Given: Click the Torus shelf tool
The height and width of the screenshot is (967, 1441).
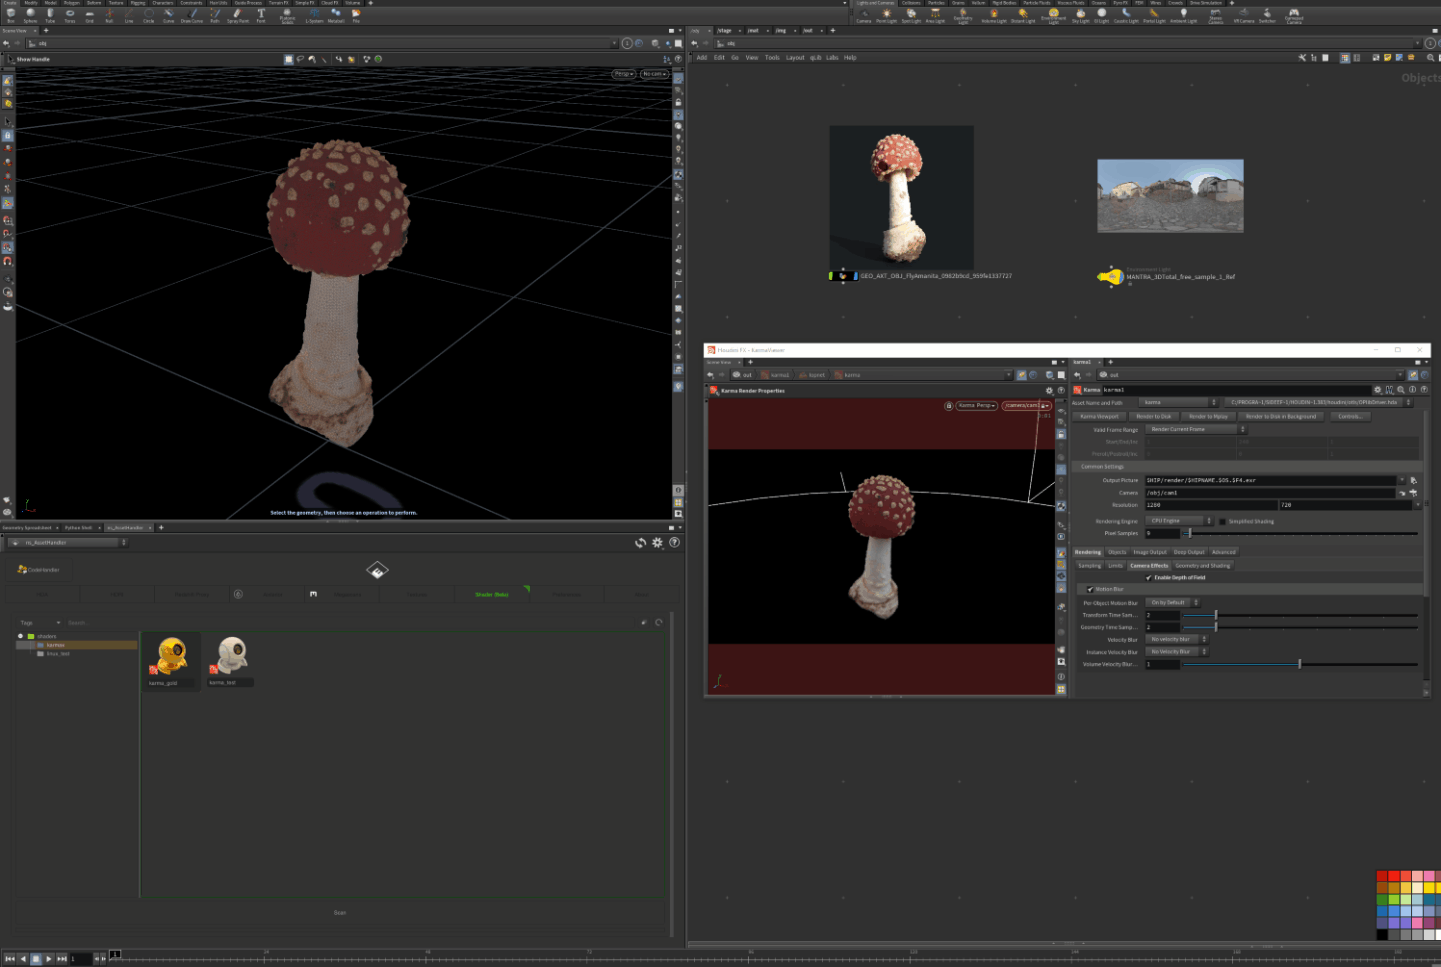Looking at the screenshot, I should [70, 15].
